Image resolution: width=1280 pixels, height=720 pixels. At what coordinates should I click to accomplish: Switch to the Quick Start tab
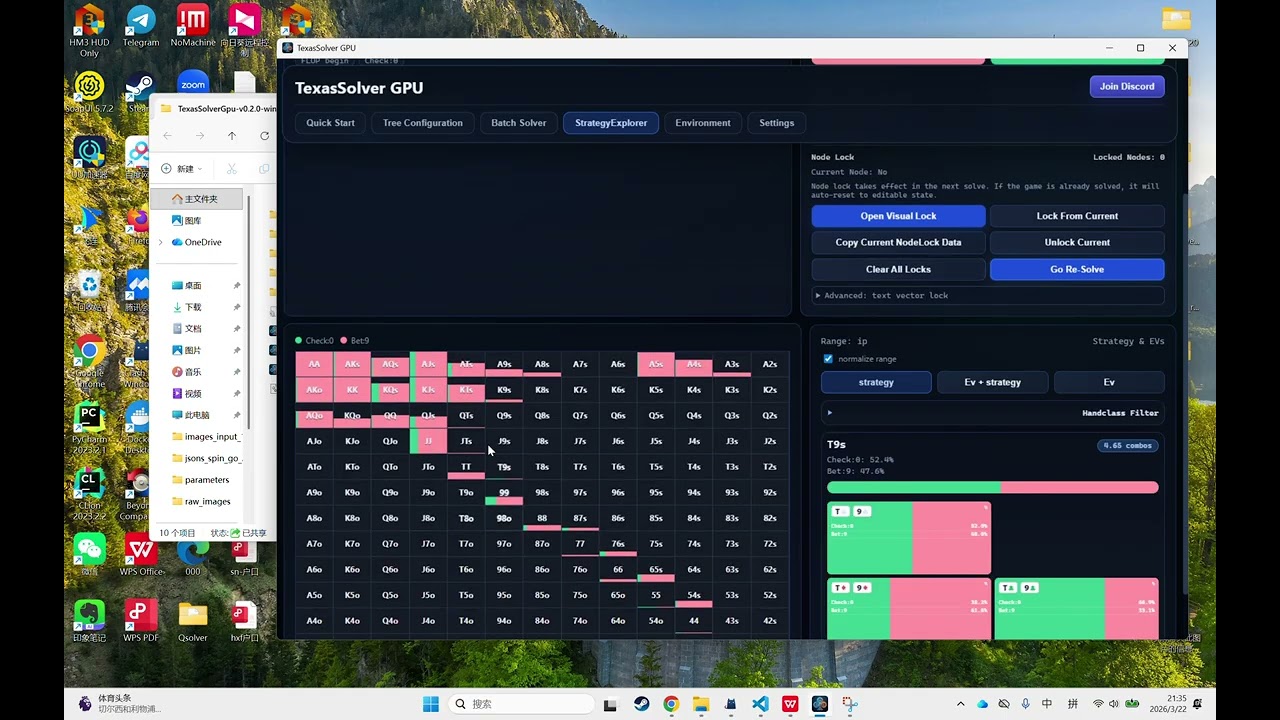(330, 123)
